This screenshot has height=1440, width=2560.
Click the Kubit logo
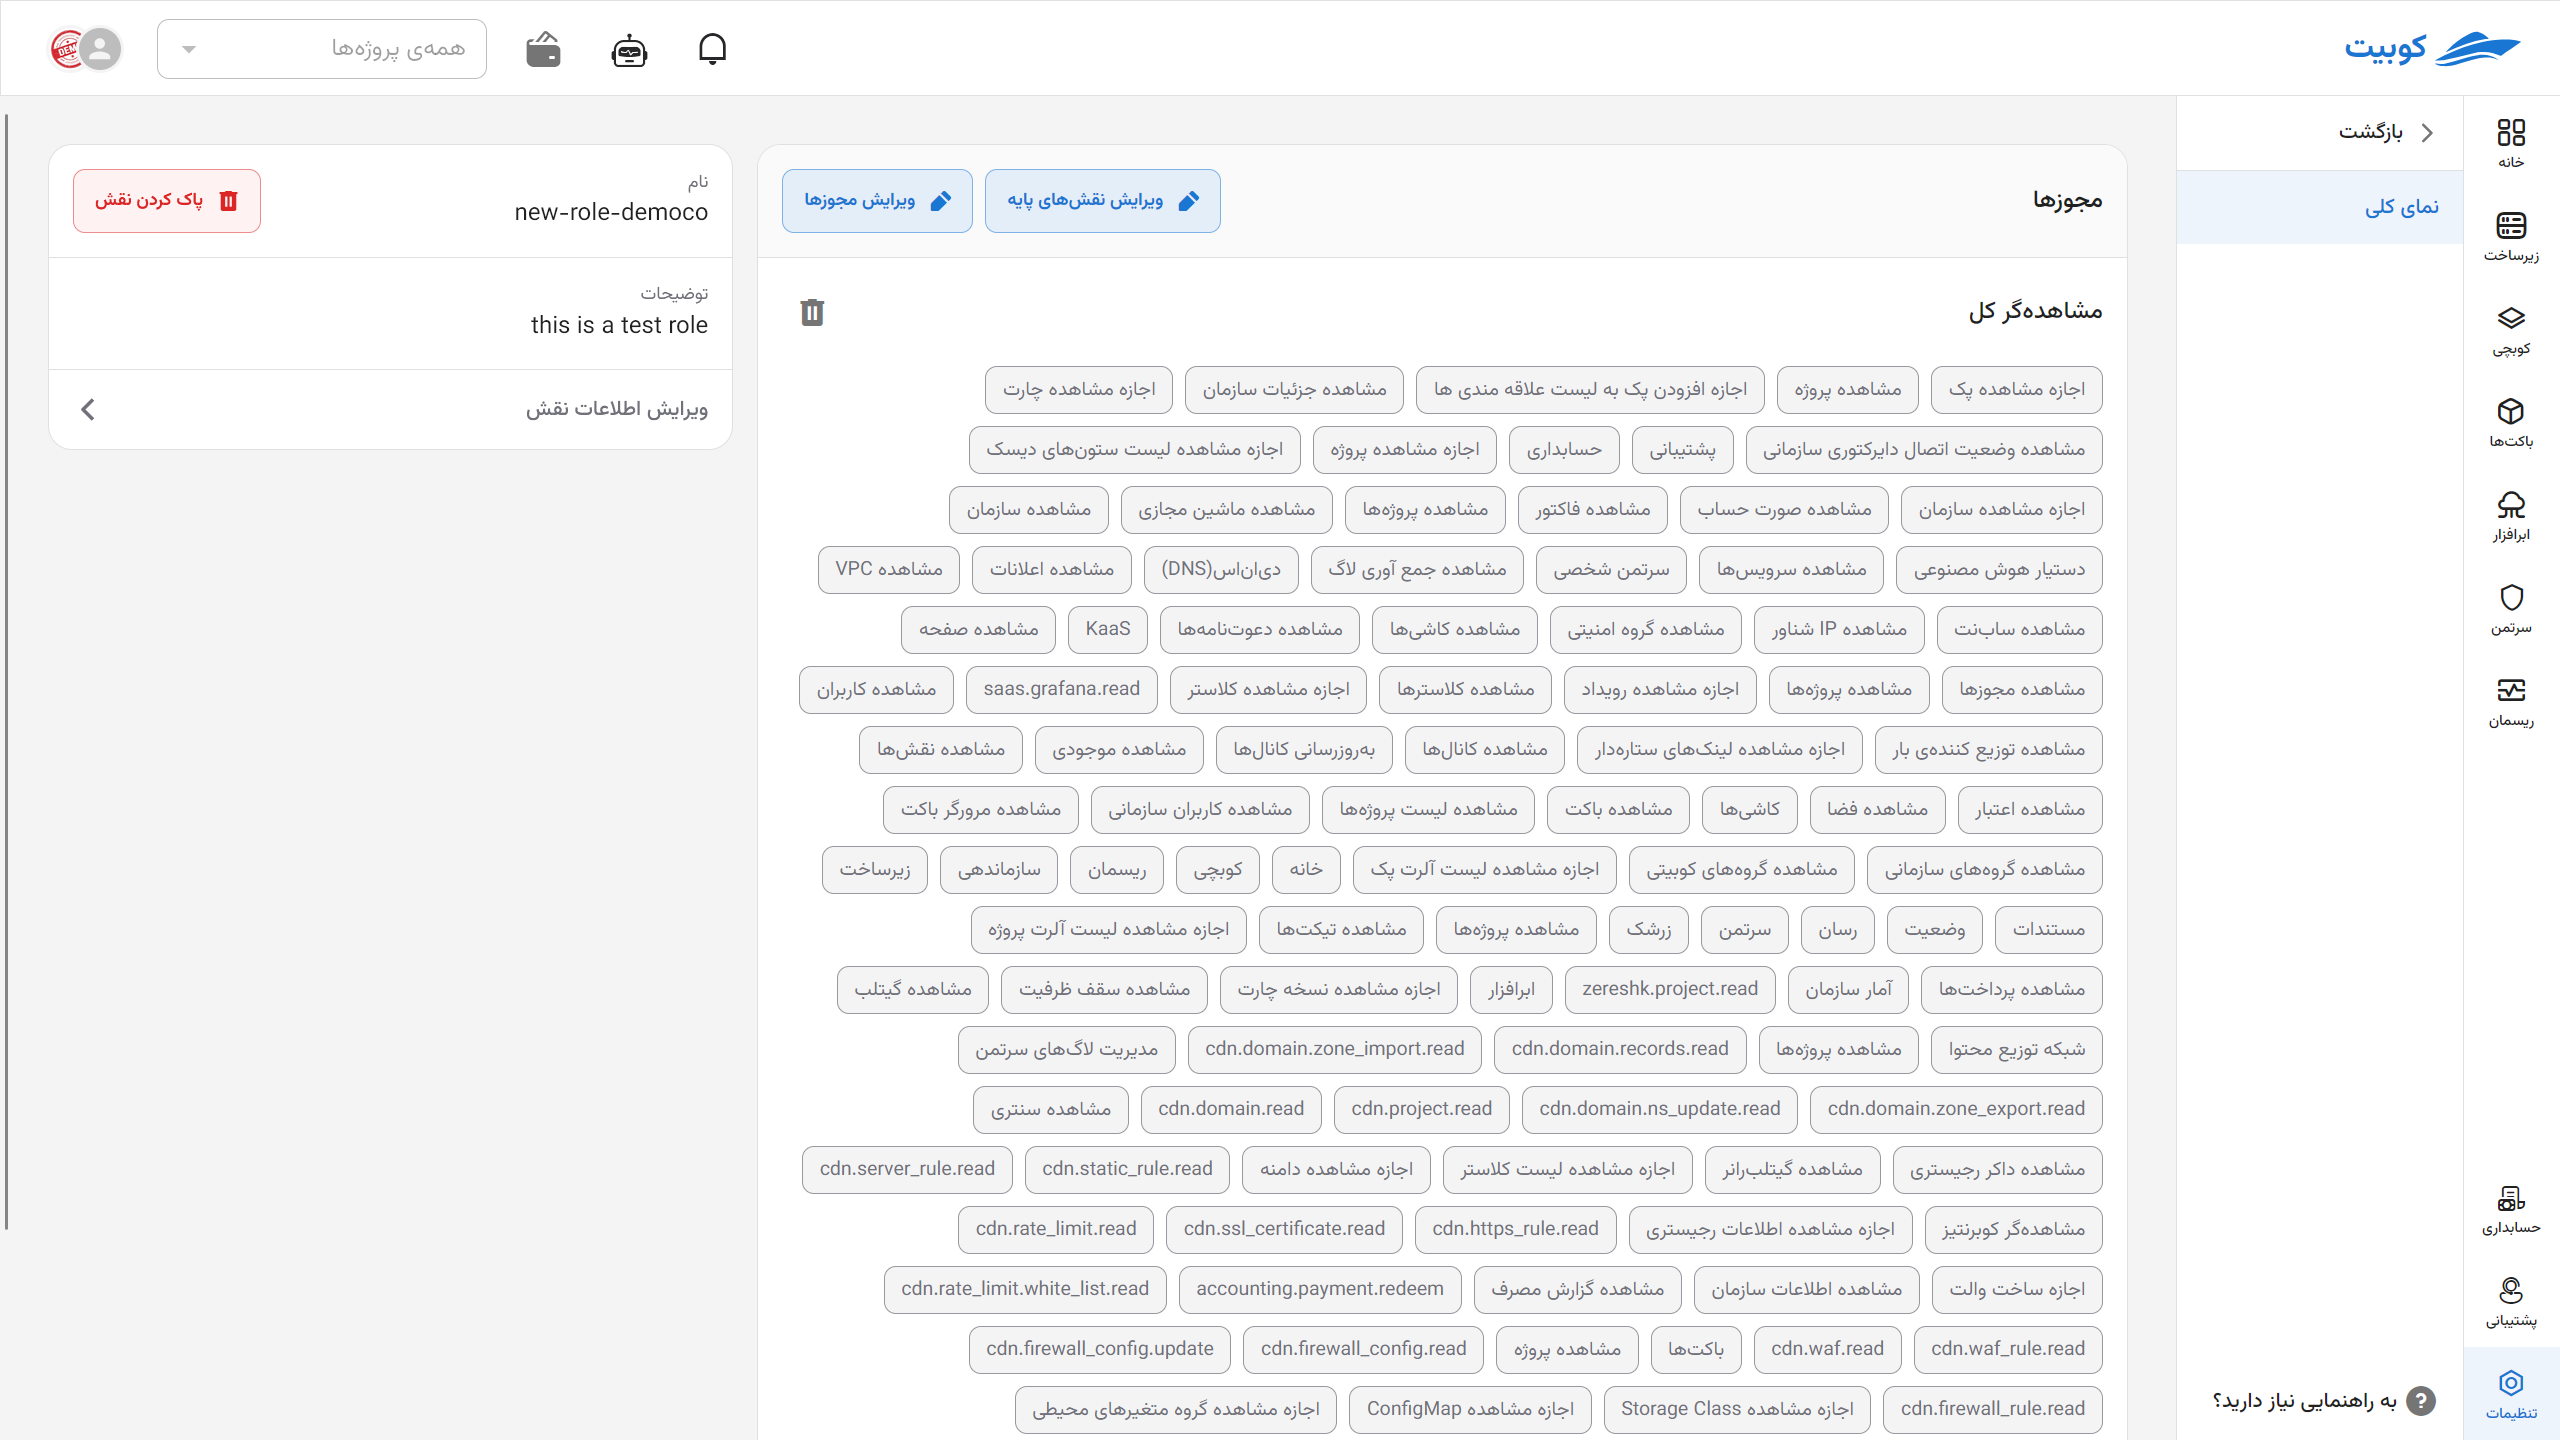tap(2433, 48)
